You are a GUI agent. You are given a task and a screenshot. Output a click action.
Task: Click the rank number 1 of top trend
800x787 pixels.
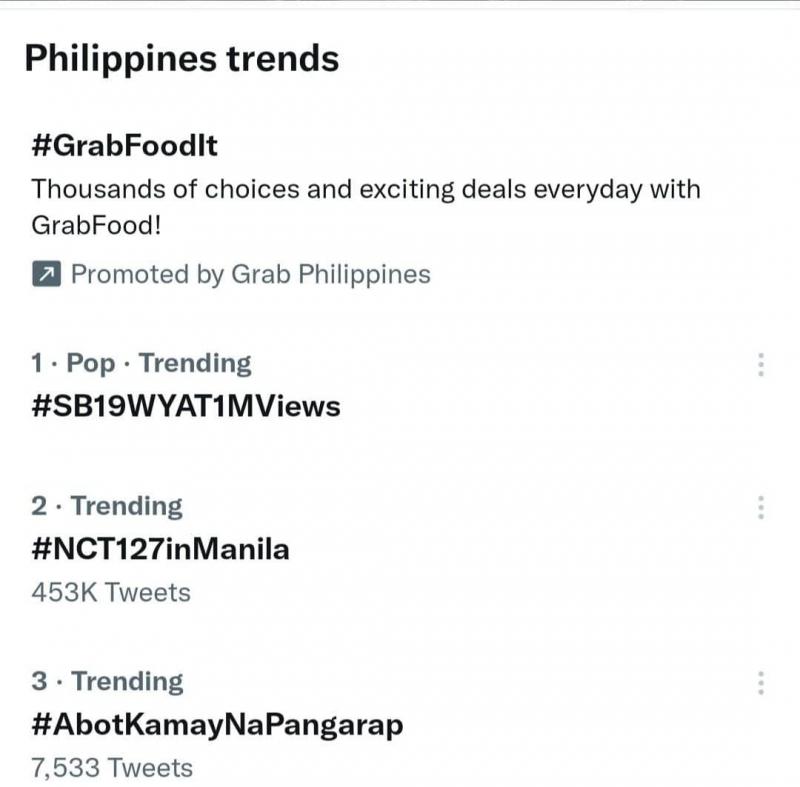tap(38, 363)
